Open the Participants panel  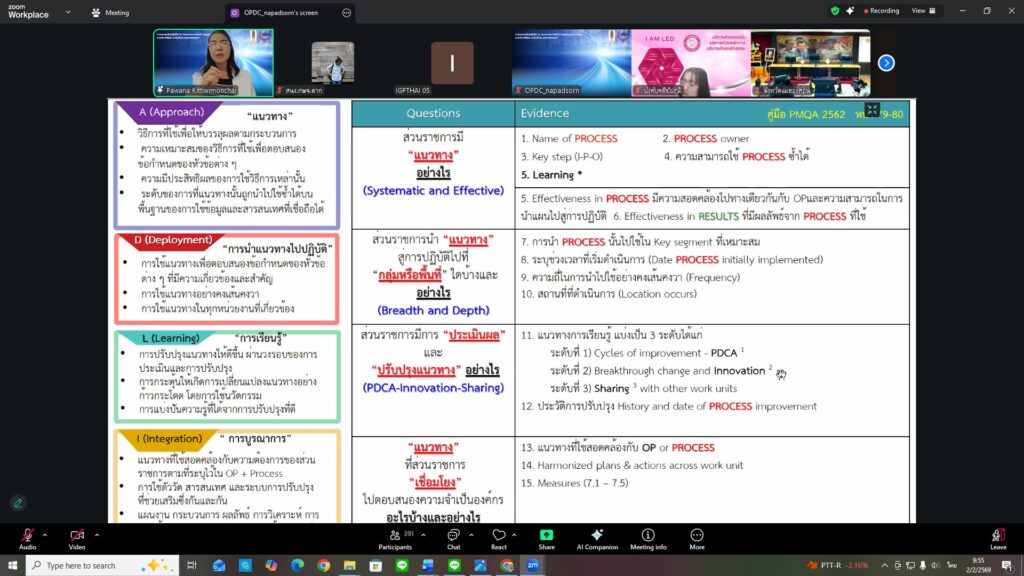[395, 537]
